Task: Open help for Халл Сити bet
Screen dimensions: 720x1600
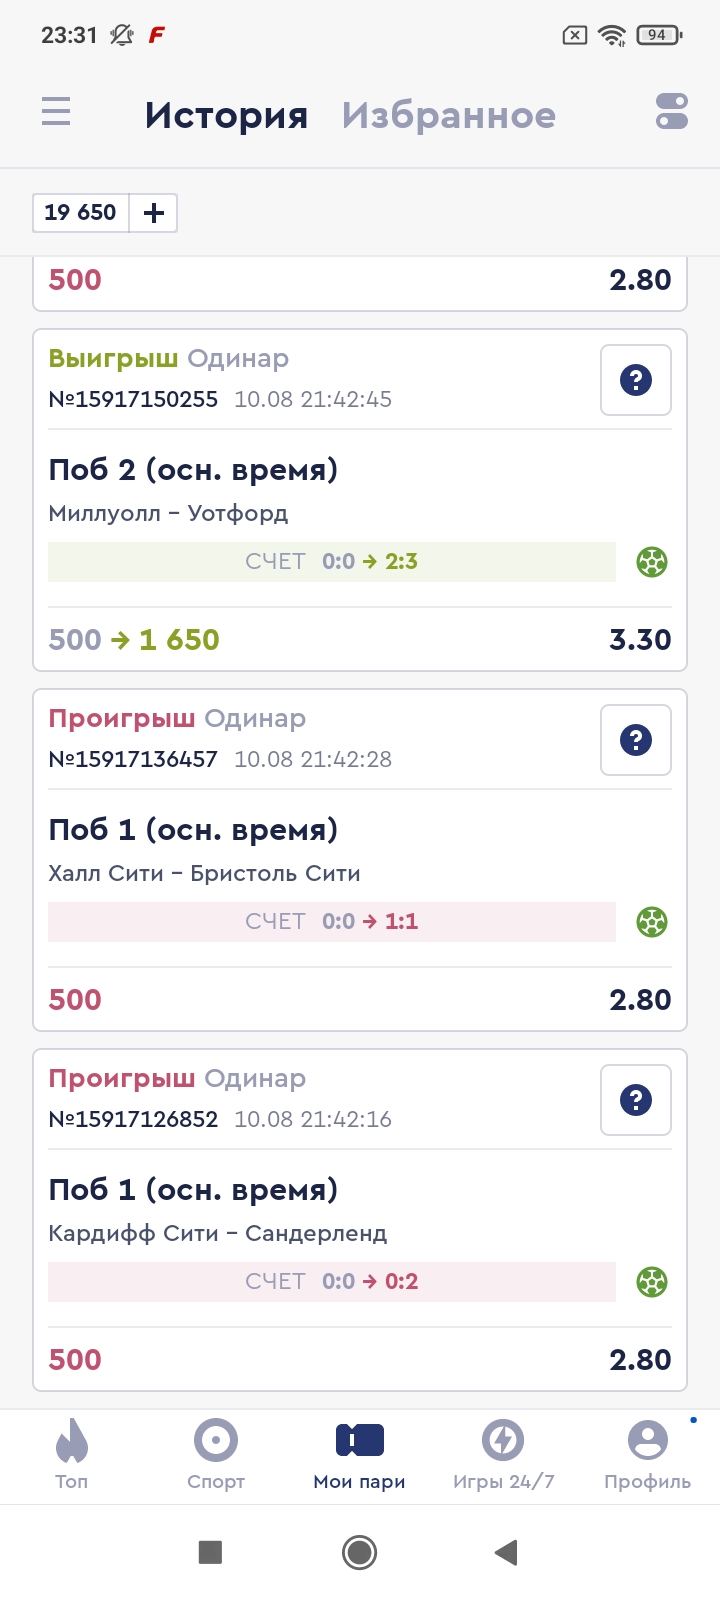Action: [x=636, y=740]
